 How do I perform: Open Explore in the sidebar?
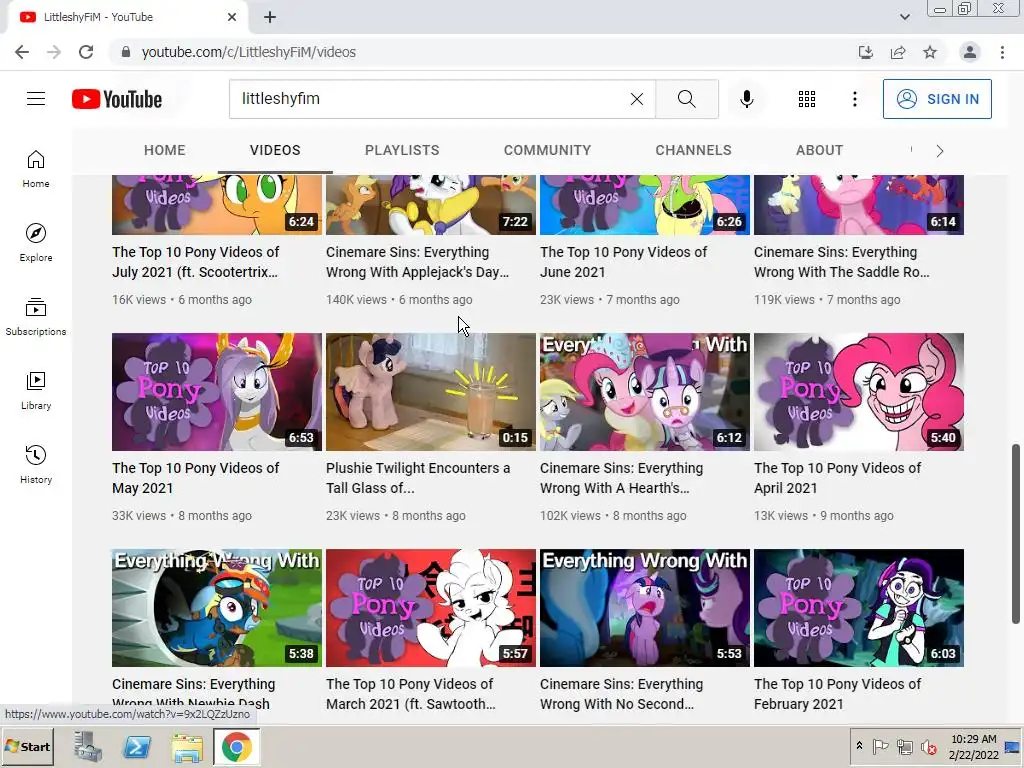[x=36, y=243]
